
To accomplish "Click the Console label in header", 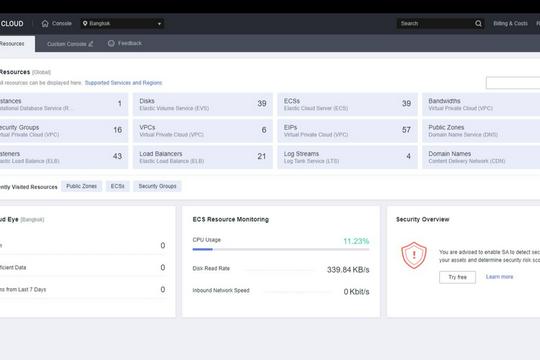I will coord(62,23).
